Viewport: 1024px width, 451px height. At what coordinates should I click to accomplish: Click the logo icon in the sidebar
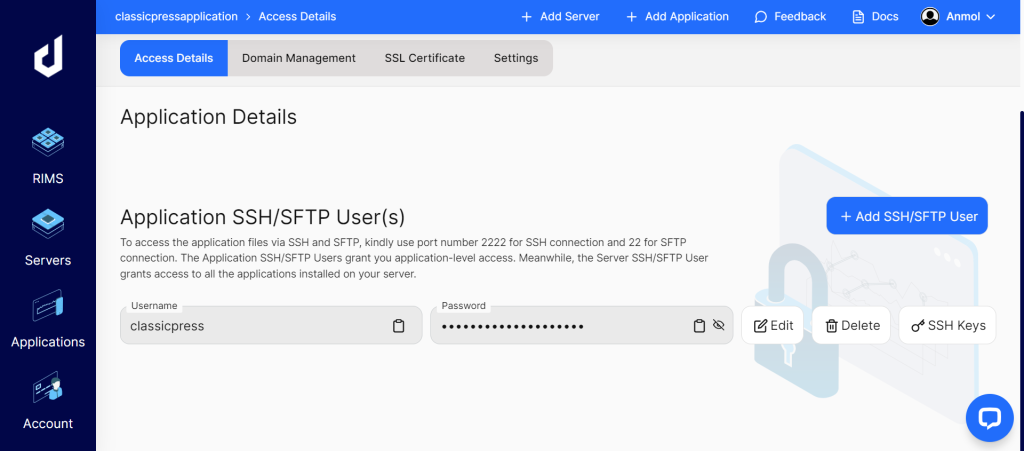pyautogui.click(x=48, y=59)
